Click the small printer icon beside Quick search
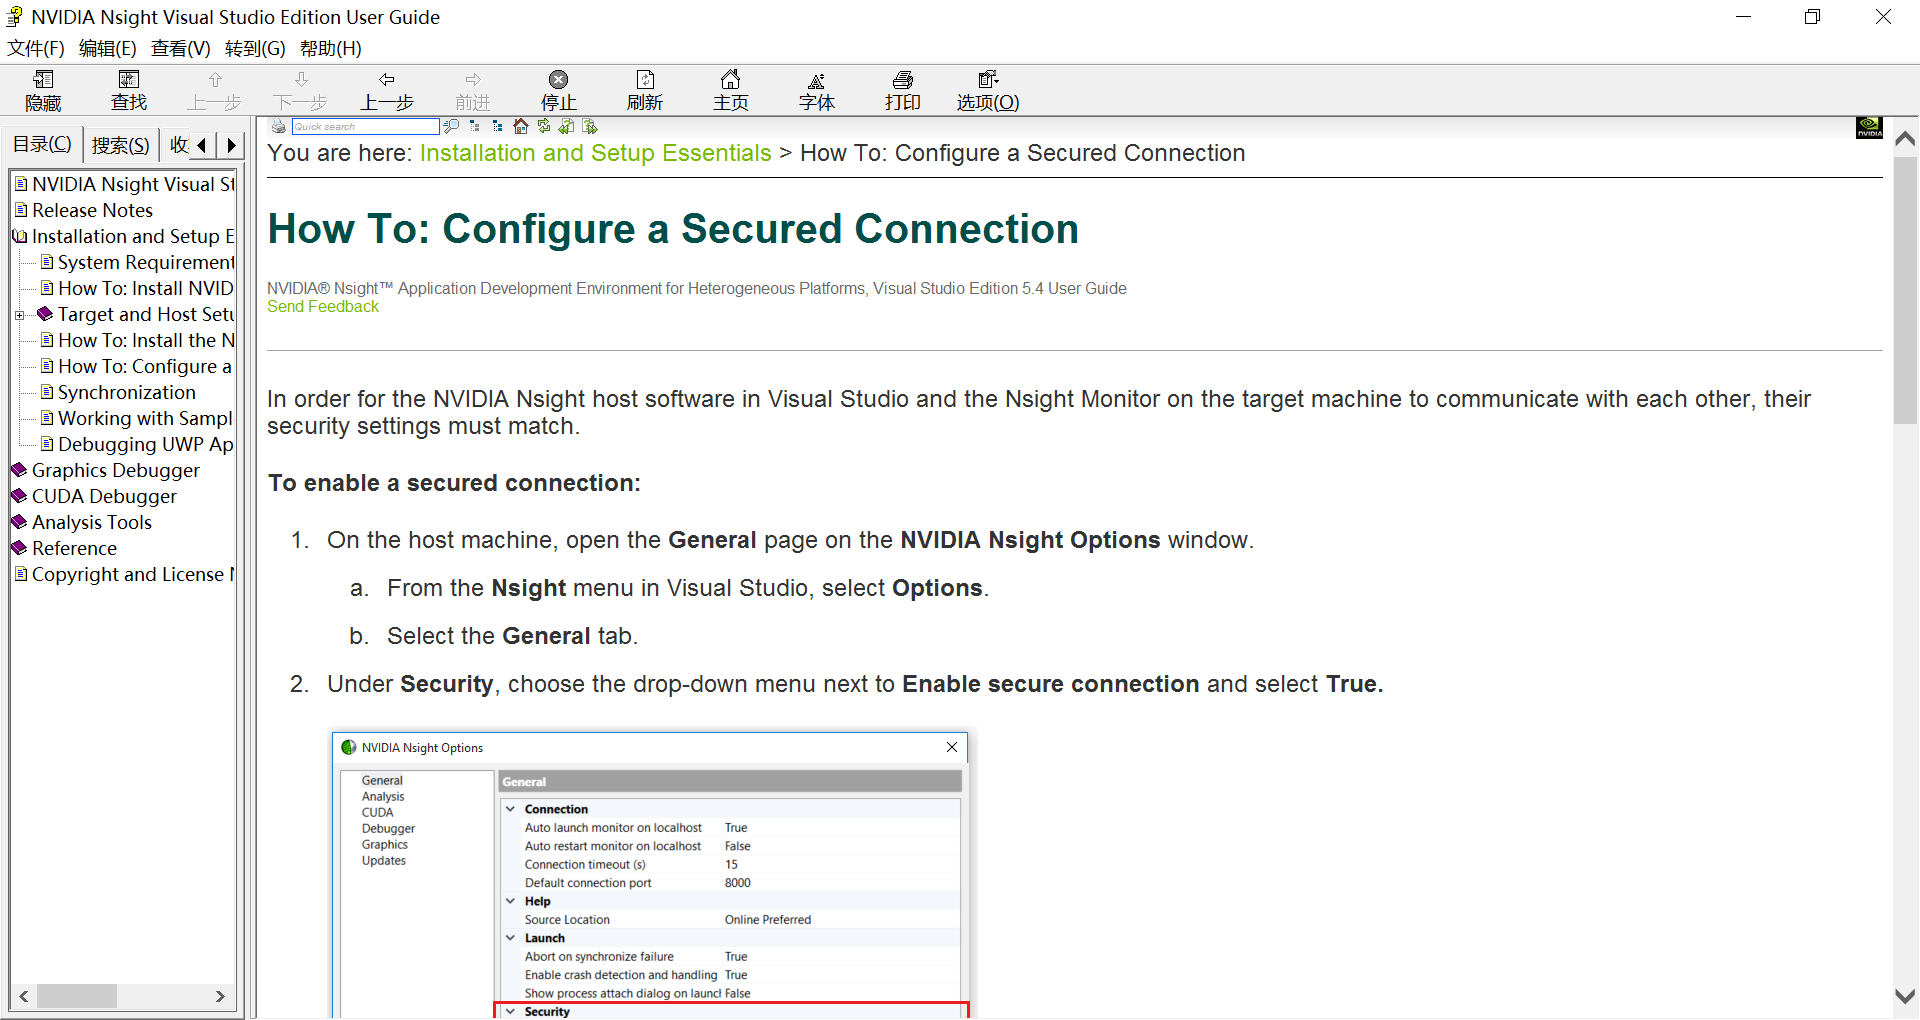This screenshot has width=1920, height=1020. [x=278, y=126]
